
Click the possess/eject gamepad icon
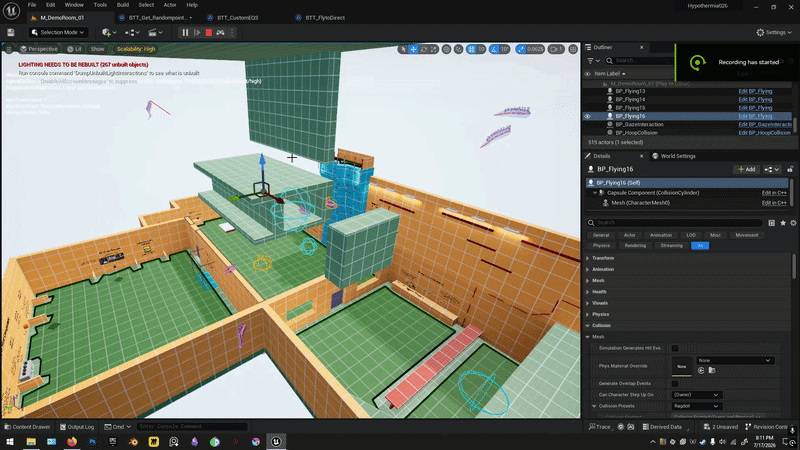click(220, 33)
